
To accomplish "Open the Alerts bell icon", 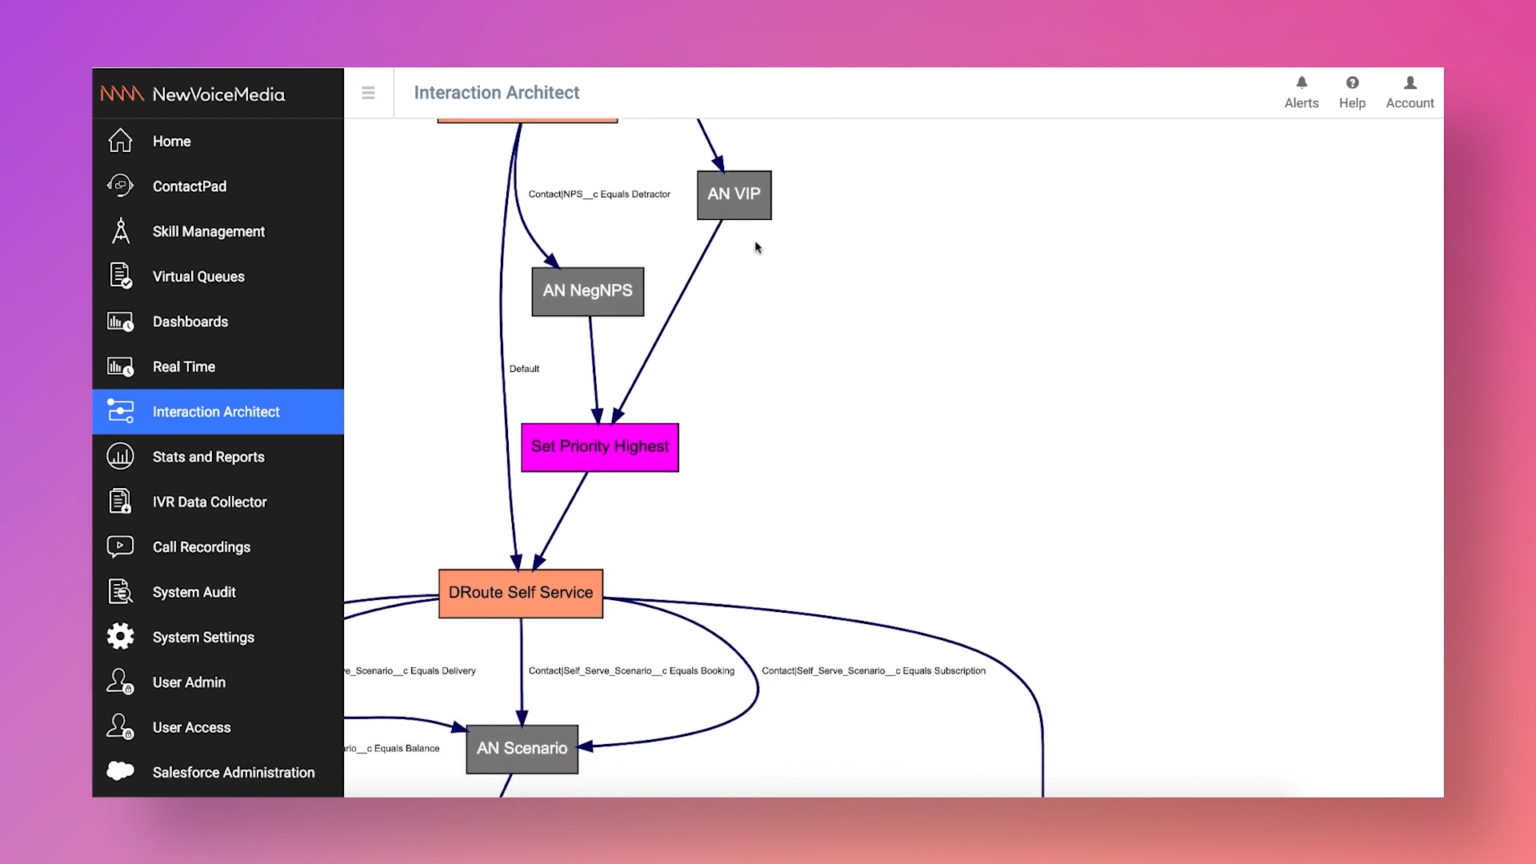I will coord(1301,83).
